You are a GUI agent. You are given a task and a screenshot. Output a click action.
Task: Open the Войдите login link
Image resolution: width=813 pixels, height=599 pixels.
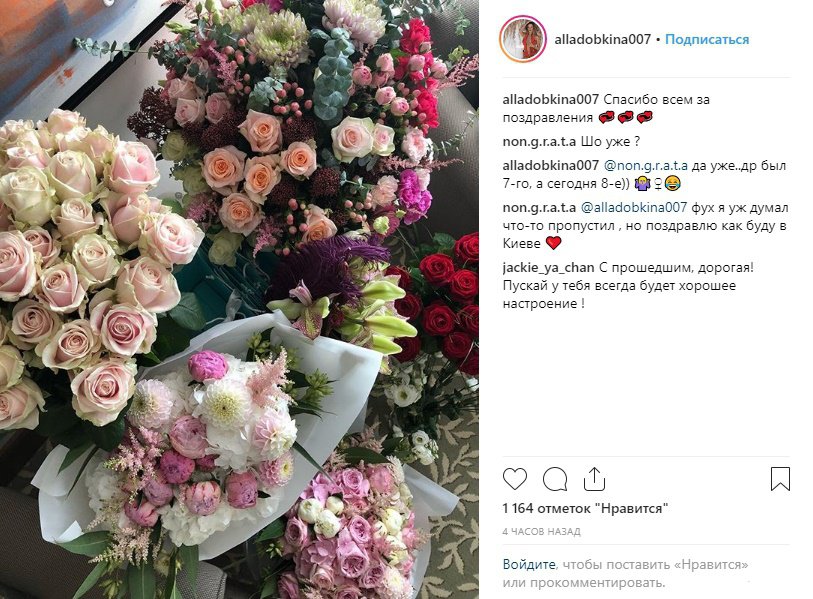(529, 564)
